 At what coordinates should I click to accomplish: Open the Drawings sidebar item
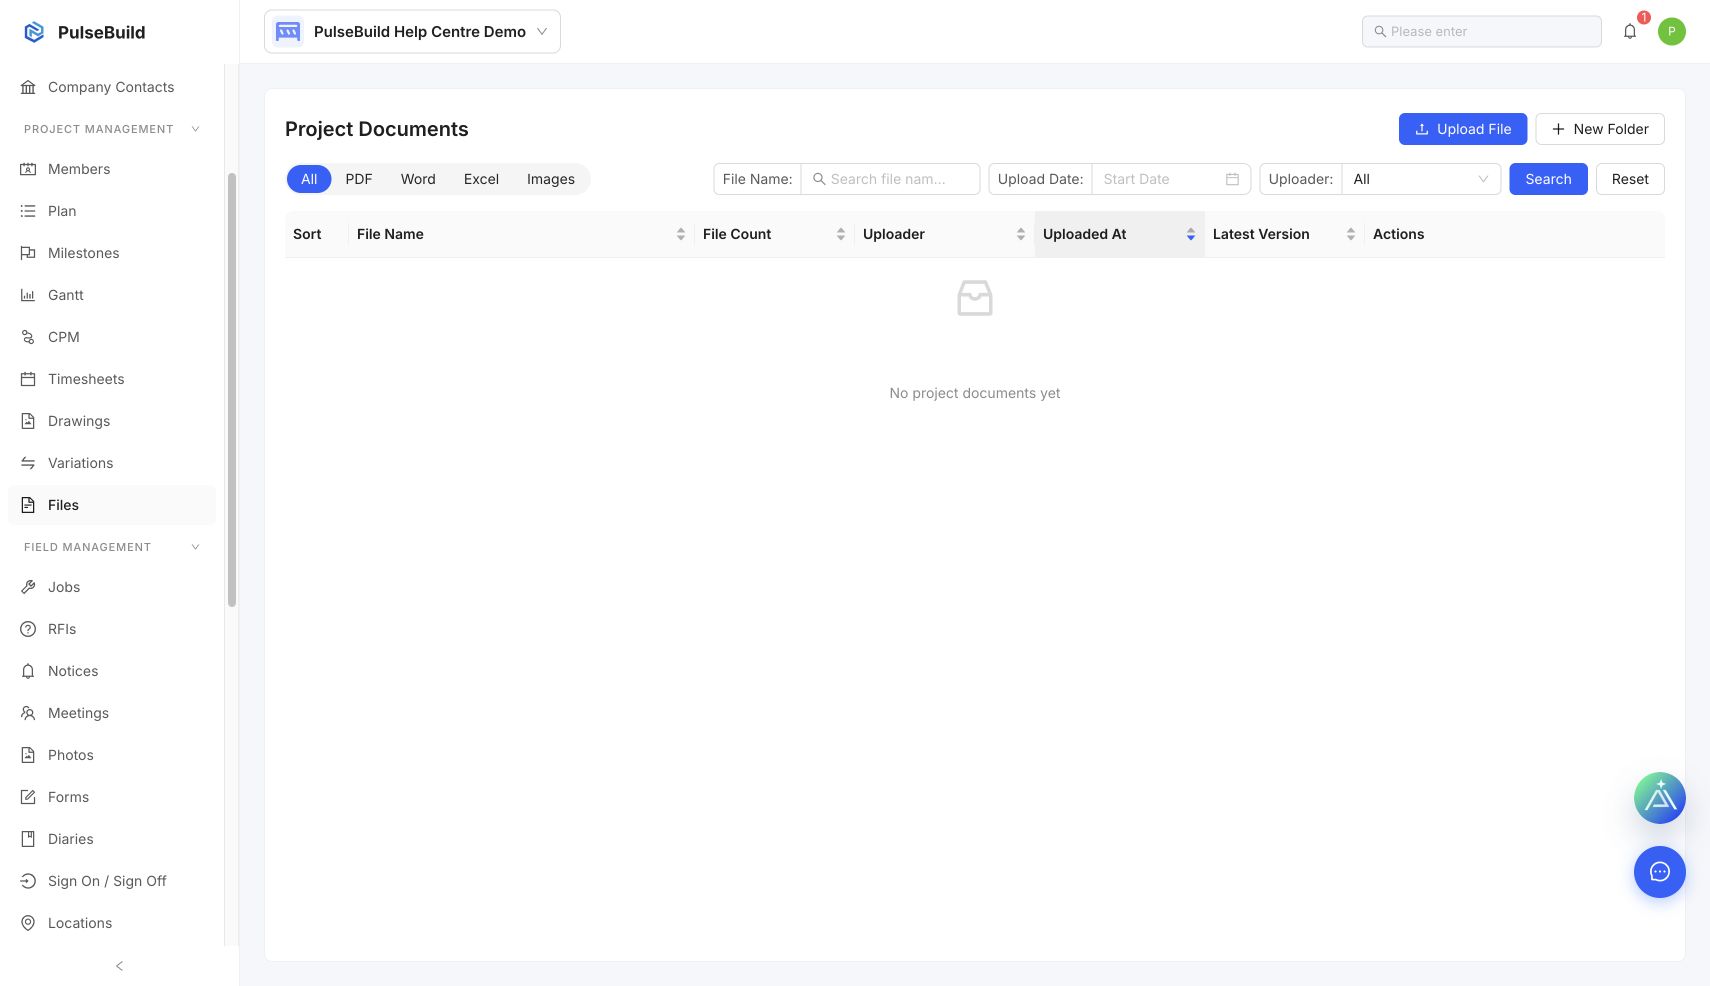point(112,421)
